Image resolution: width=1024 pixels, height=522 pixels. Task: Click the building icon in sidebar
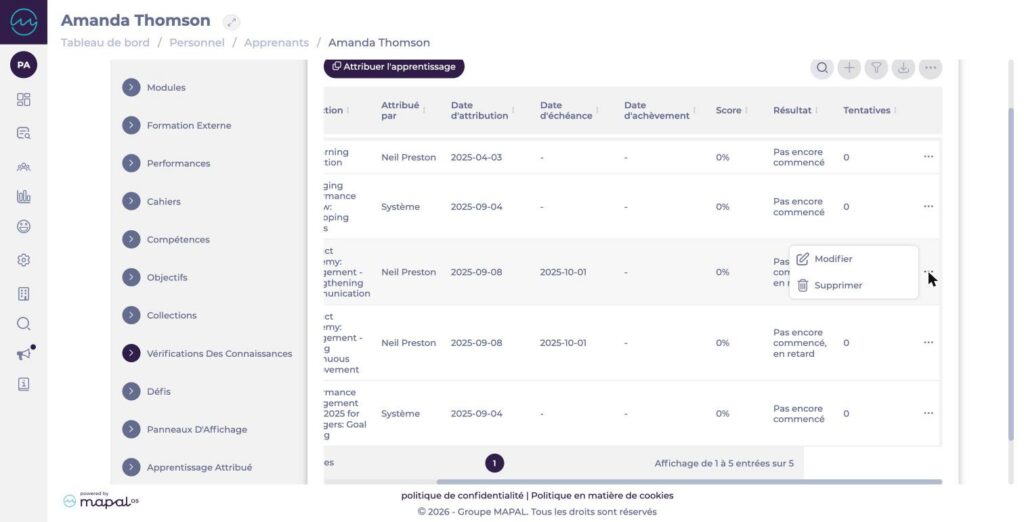click(x=24, y=293)
